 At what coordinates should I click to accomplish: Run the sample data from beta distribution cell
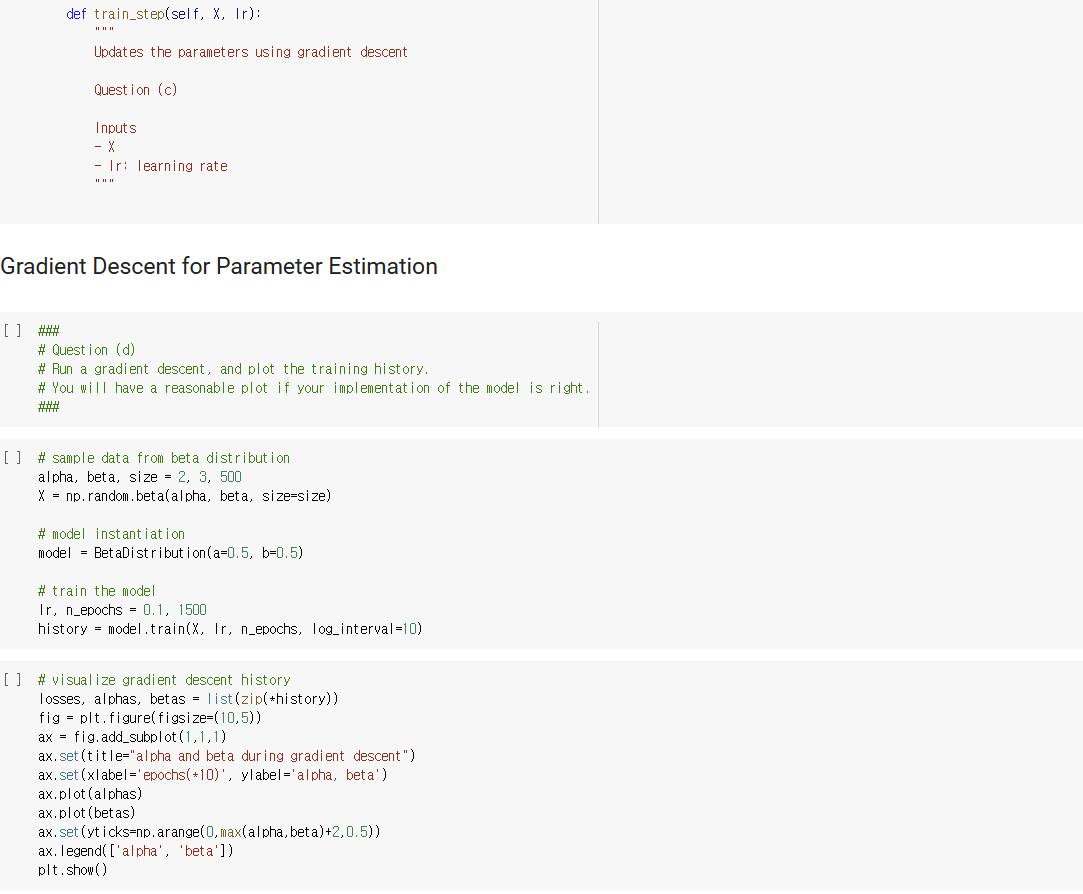[x=12, y=457]
